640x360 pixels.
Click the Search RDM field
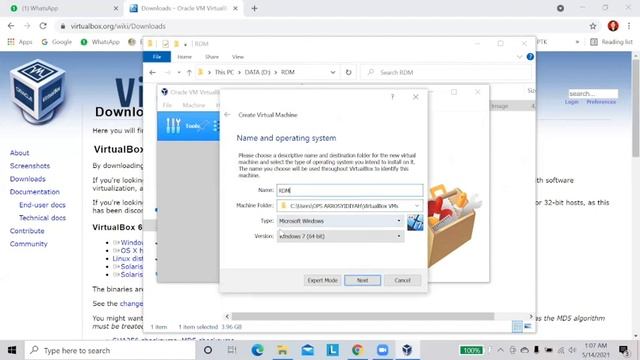point(447,72)
